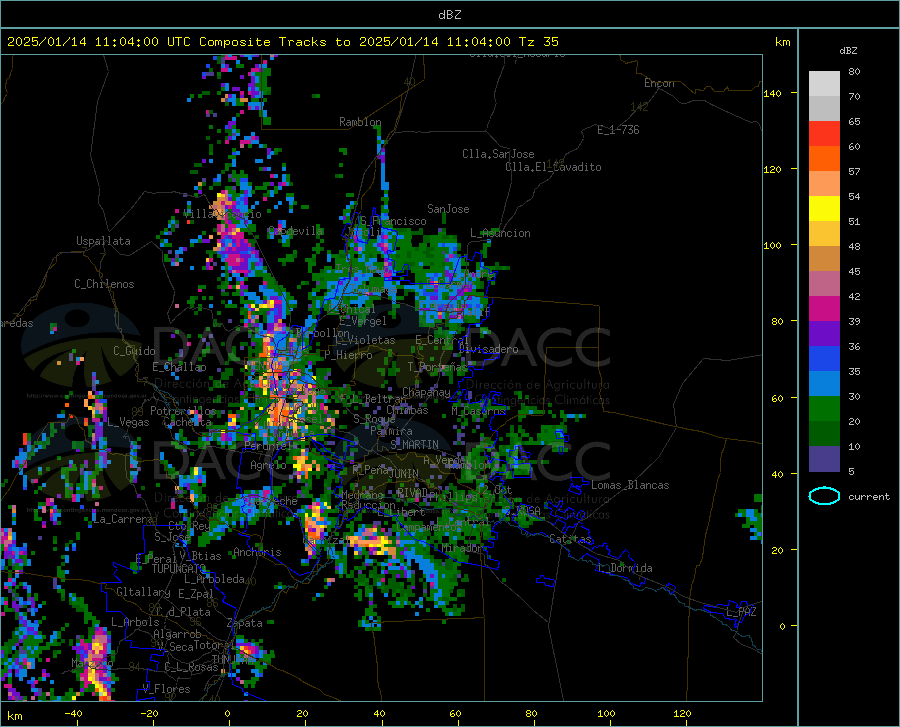Select the 'Agrelo' map label
The height and width of the screenshot is (727, 900).
coord(268,465)
